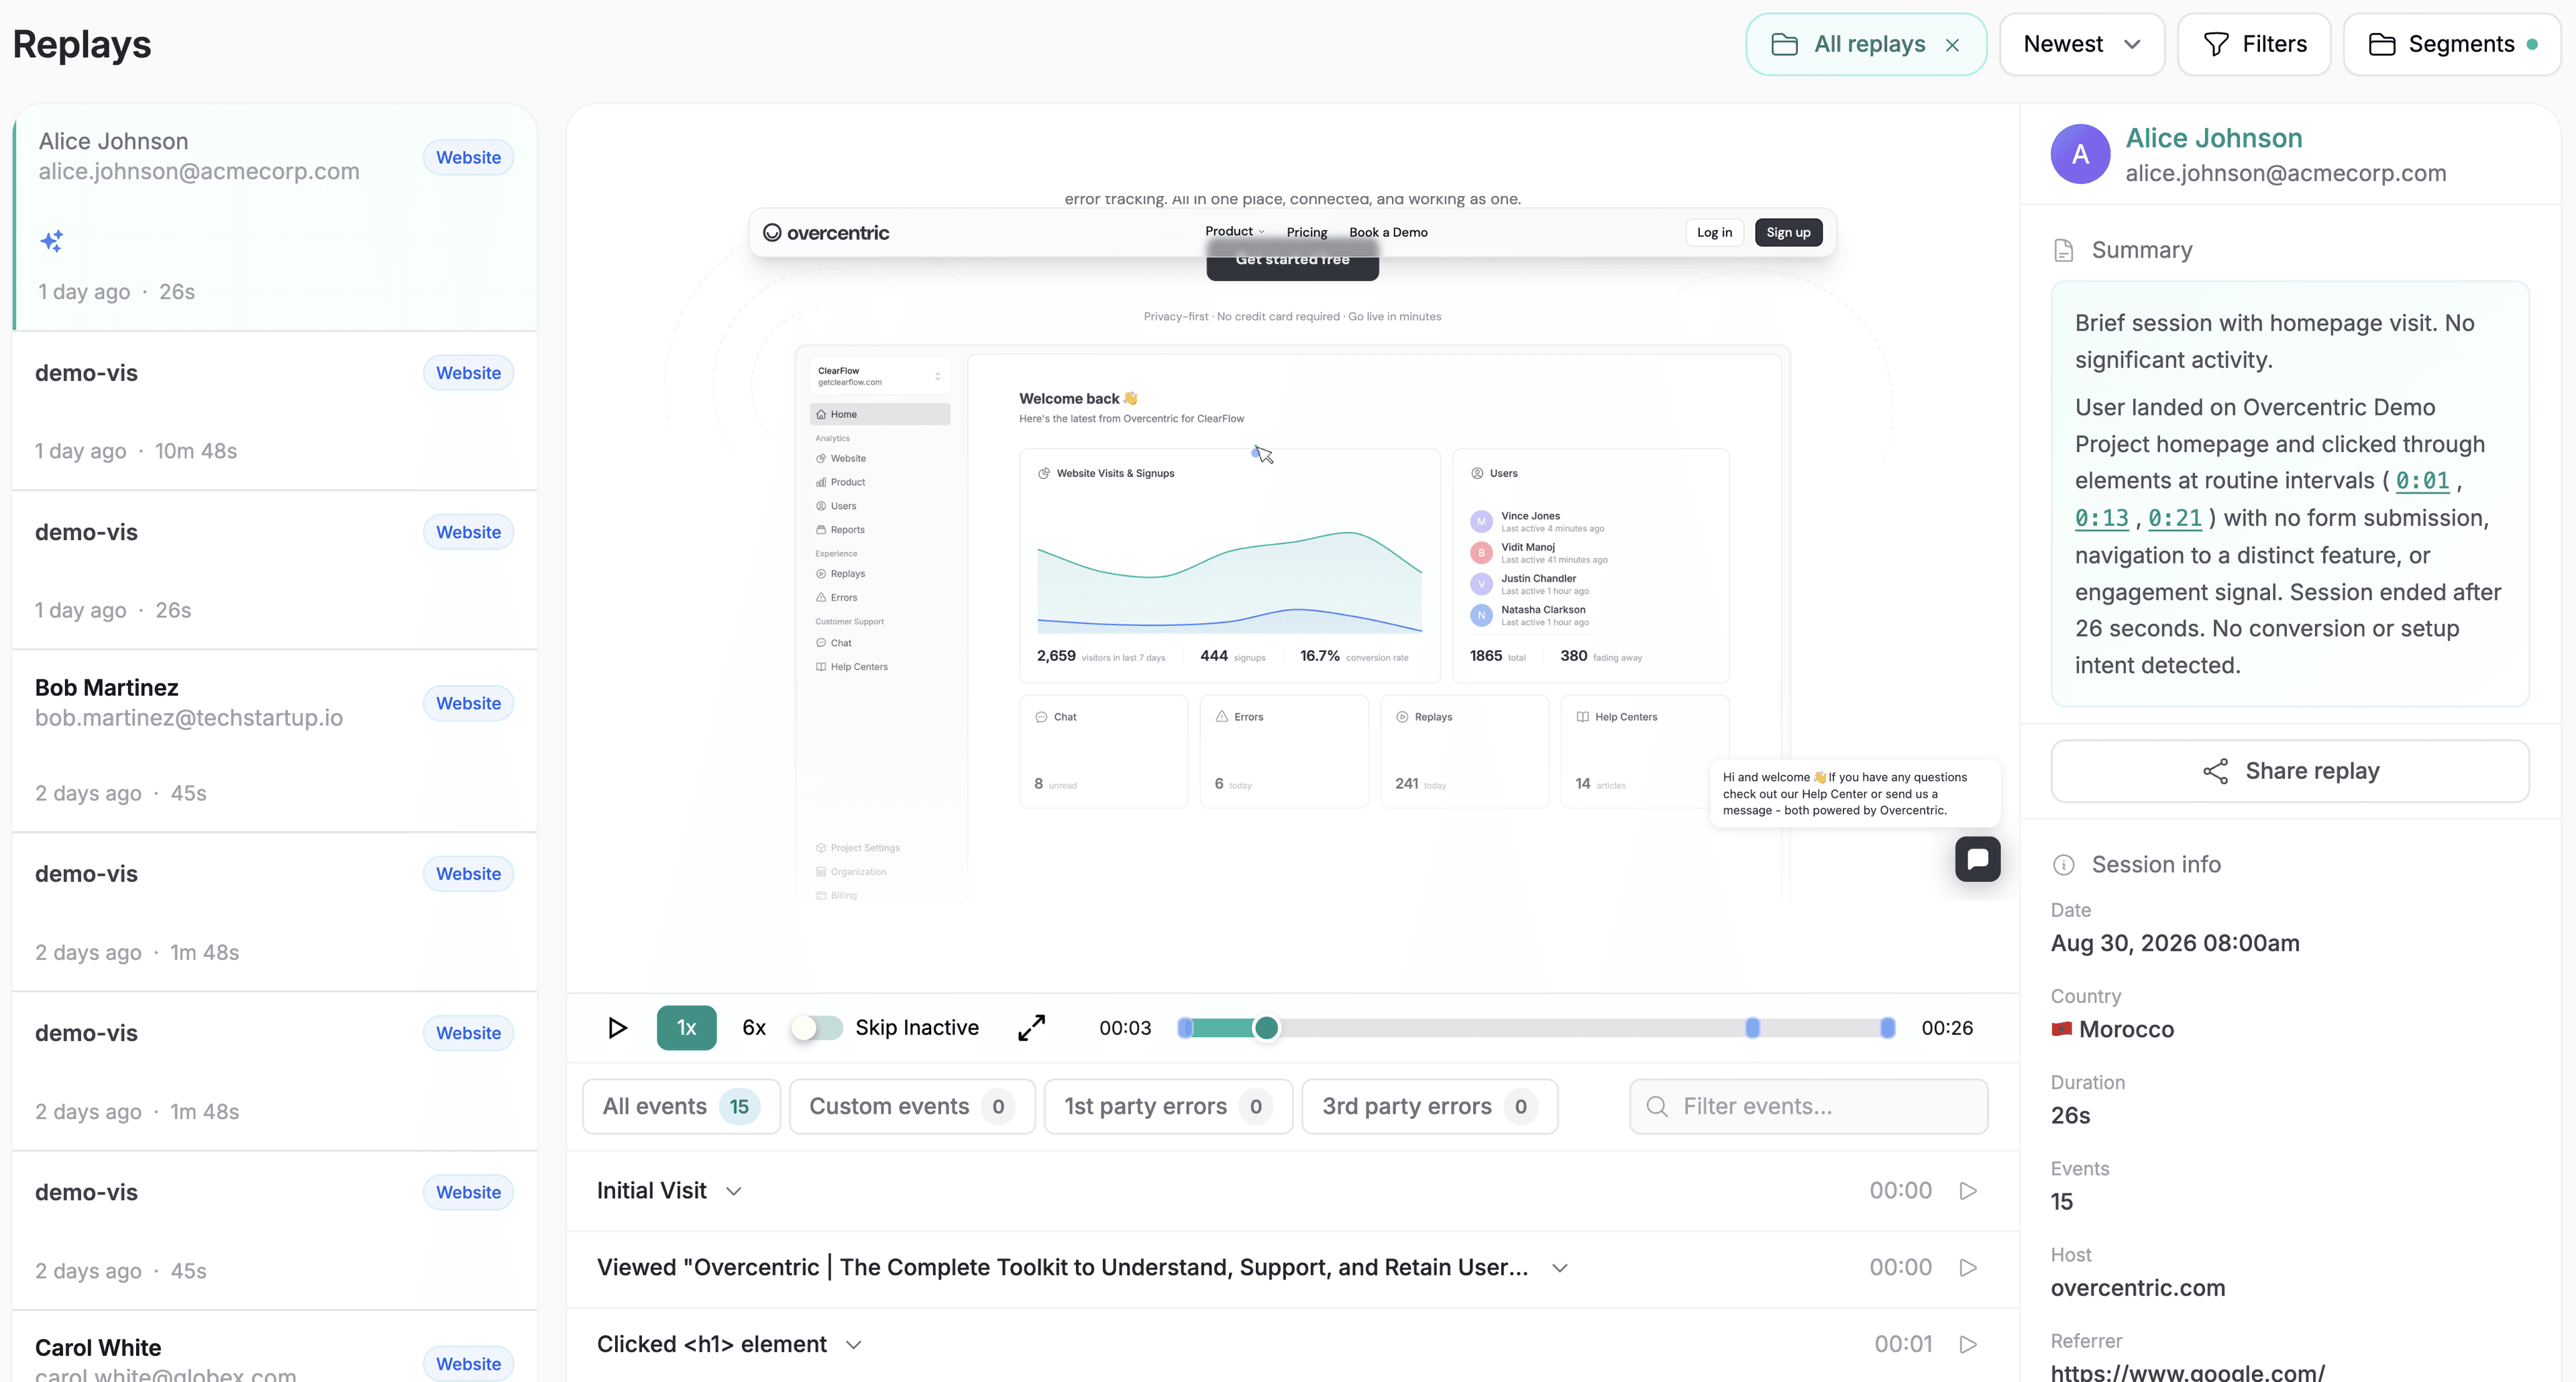Image resolution: width=2576 pixels, height=1382 pixels.
Task: Click the Share replay icon
Action: [2215, 771]
